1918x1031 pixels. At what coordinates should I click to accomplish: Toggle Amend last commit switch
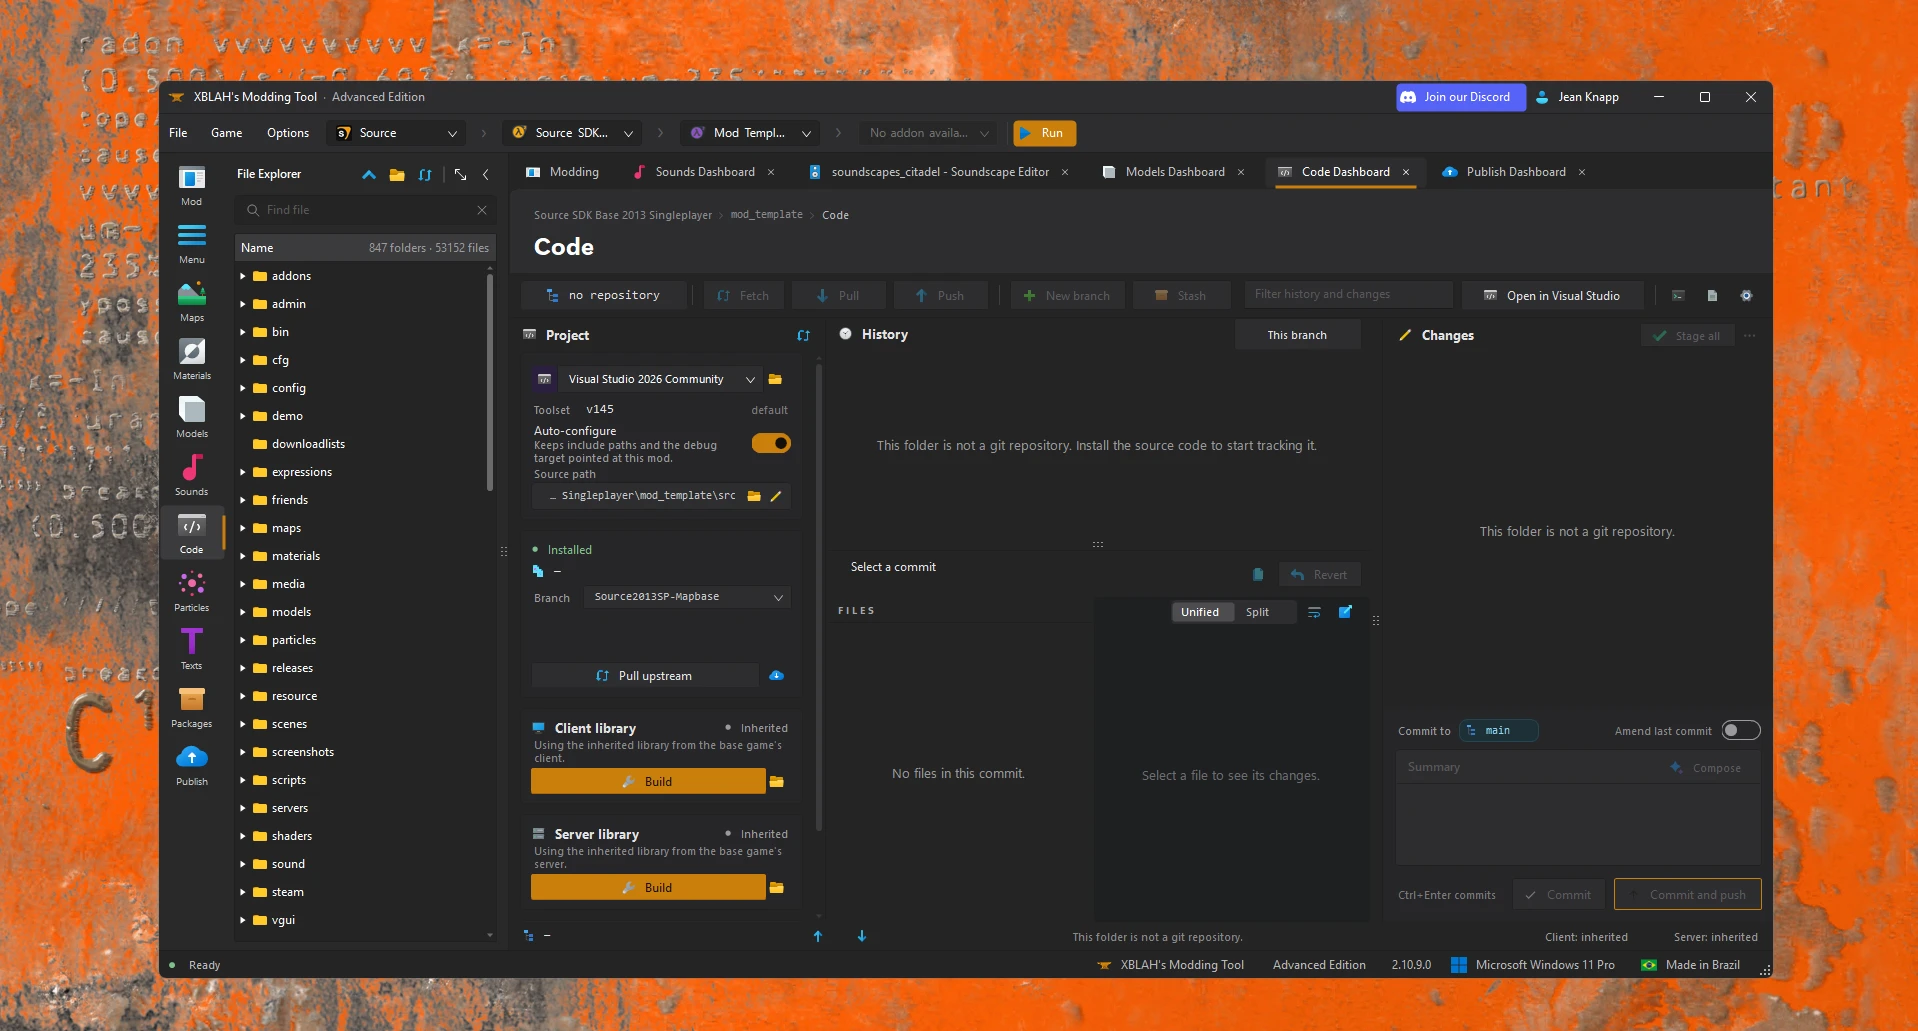point(1741,730)
